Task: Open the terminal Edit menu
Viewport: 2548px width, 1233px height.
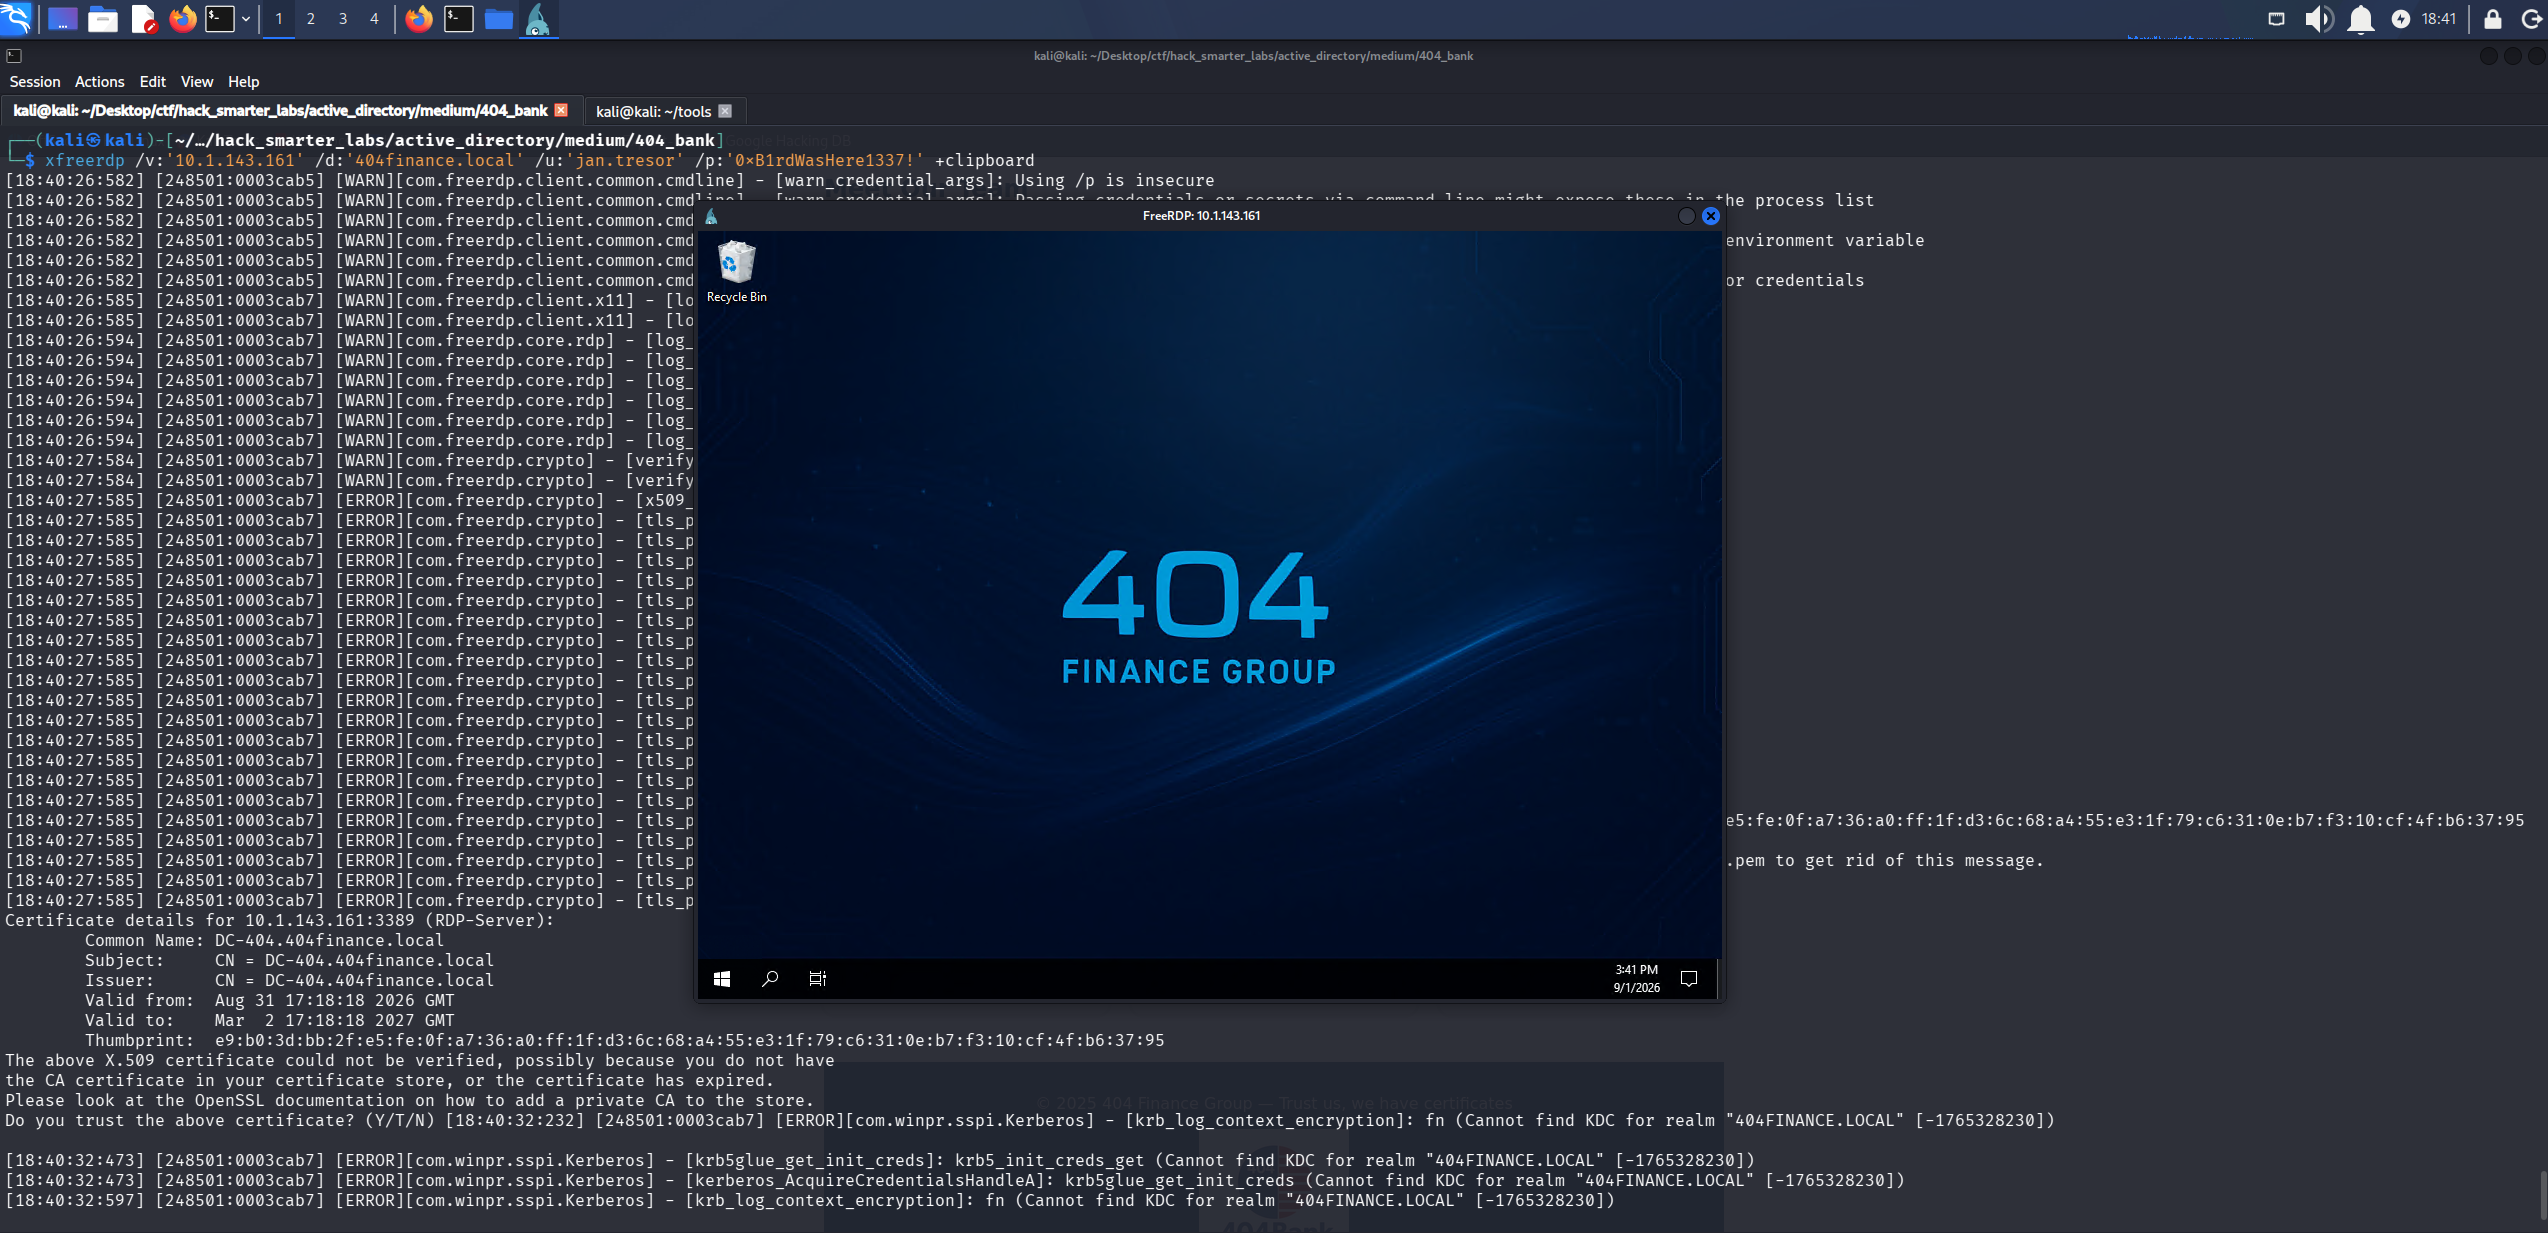Action: tap(153, 82)
